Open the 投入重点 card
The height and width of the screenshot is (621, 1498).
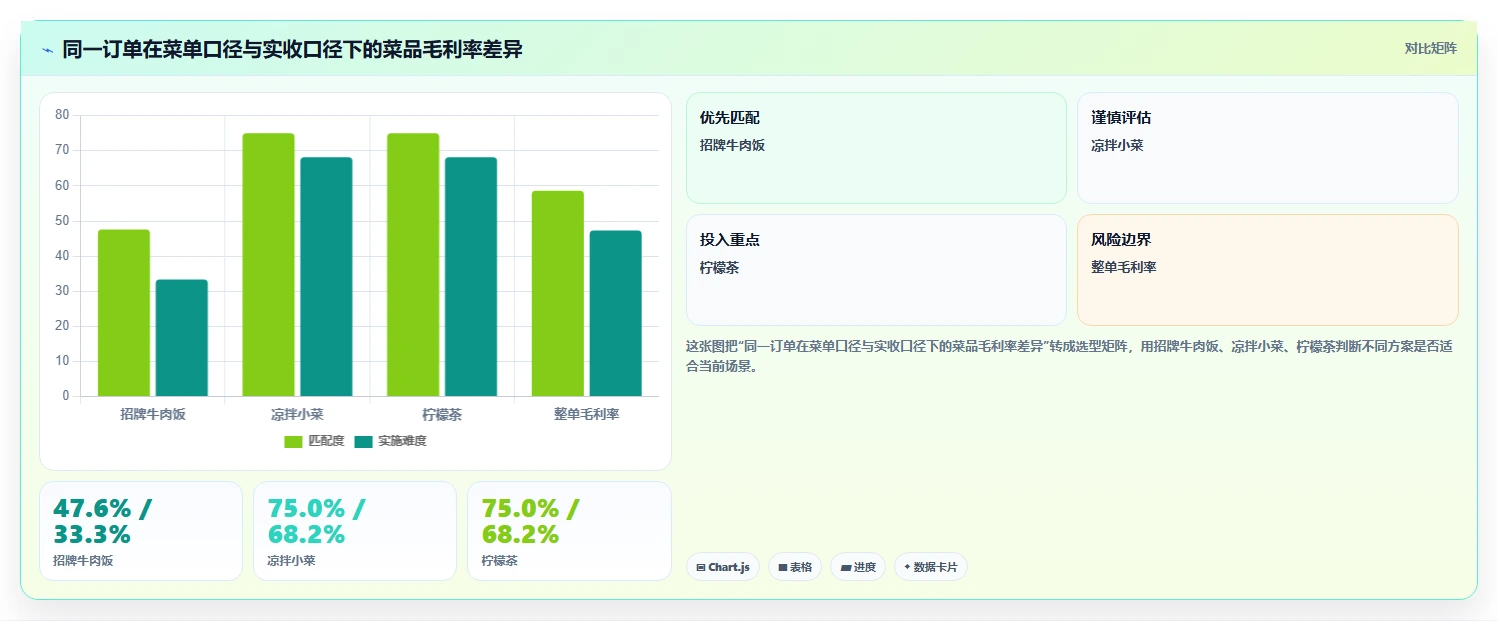point(876,270)
